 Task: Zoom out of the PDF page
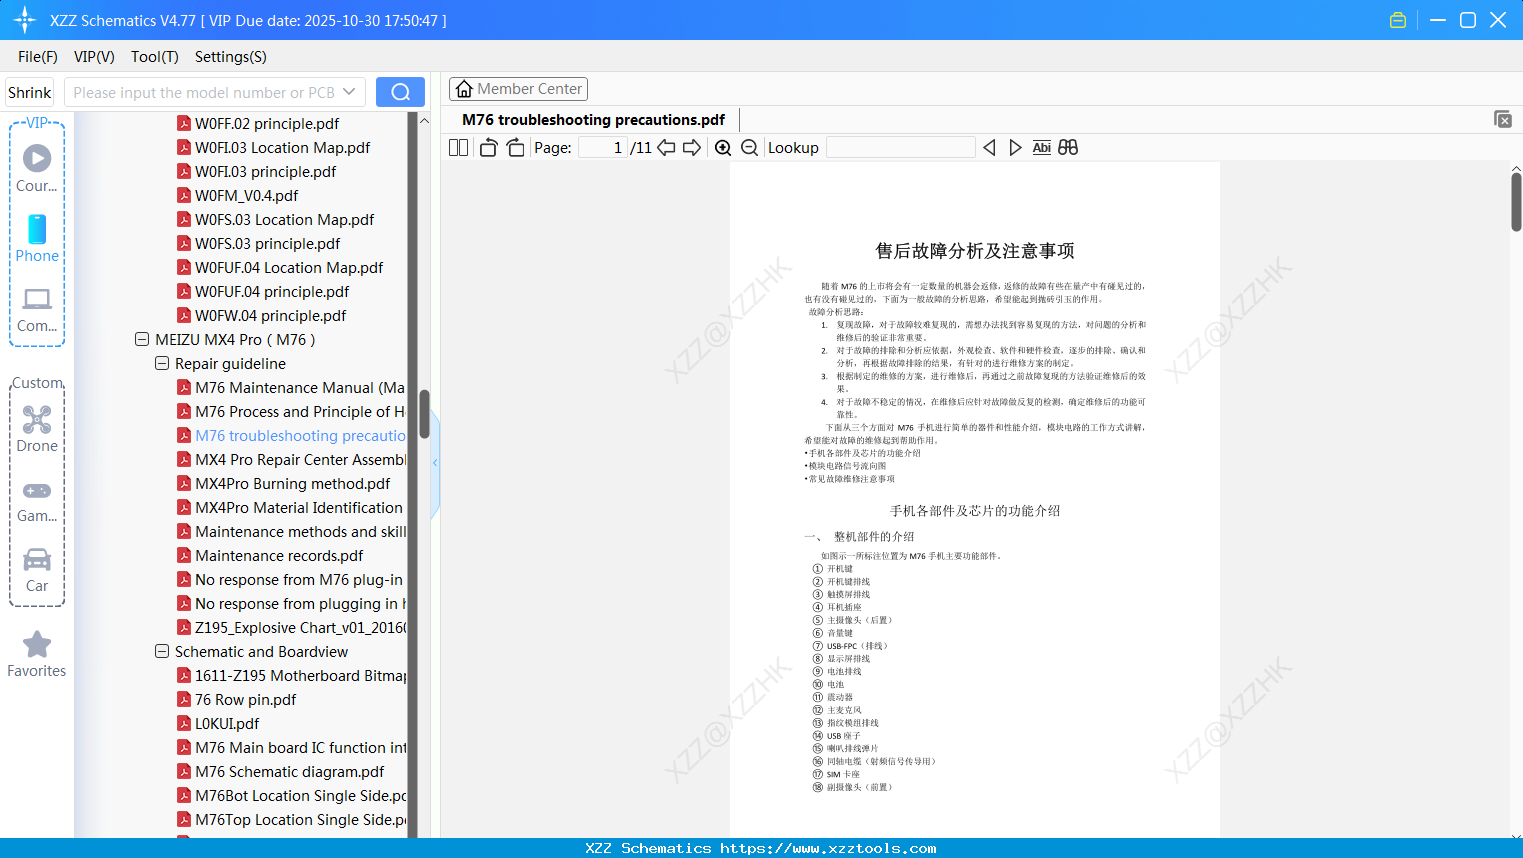[x=748, y=147]
